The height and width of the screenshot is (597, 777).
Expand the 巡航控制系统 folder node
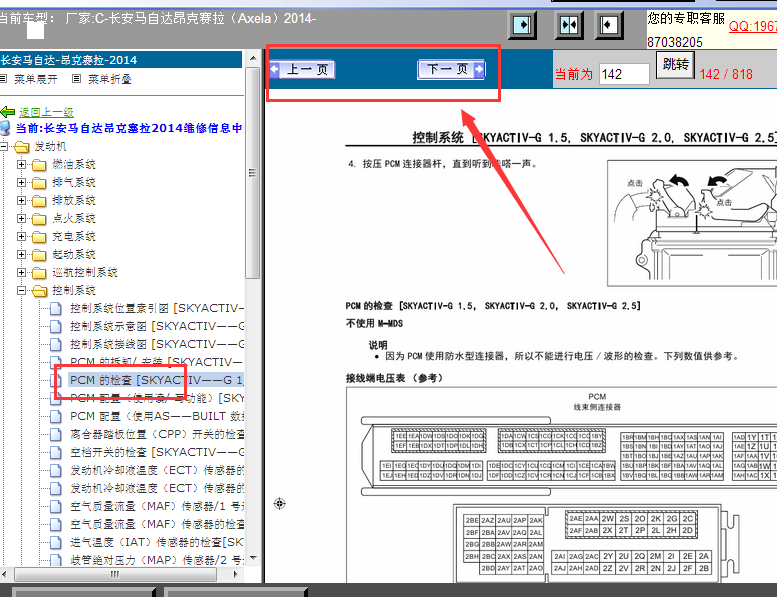21,272
